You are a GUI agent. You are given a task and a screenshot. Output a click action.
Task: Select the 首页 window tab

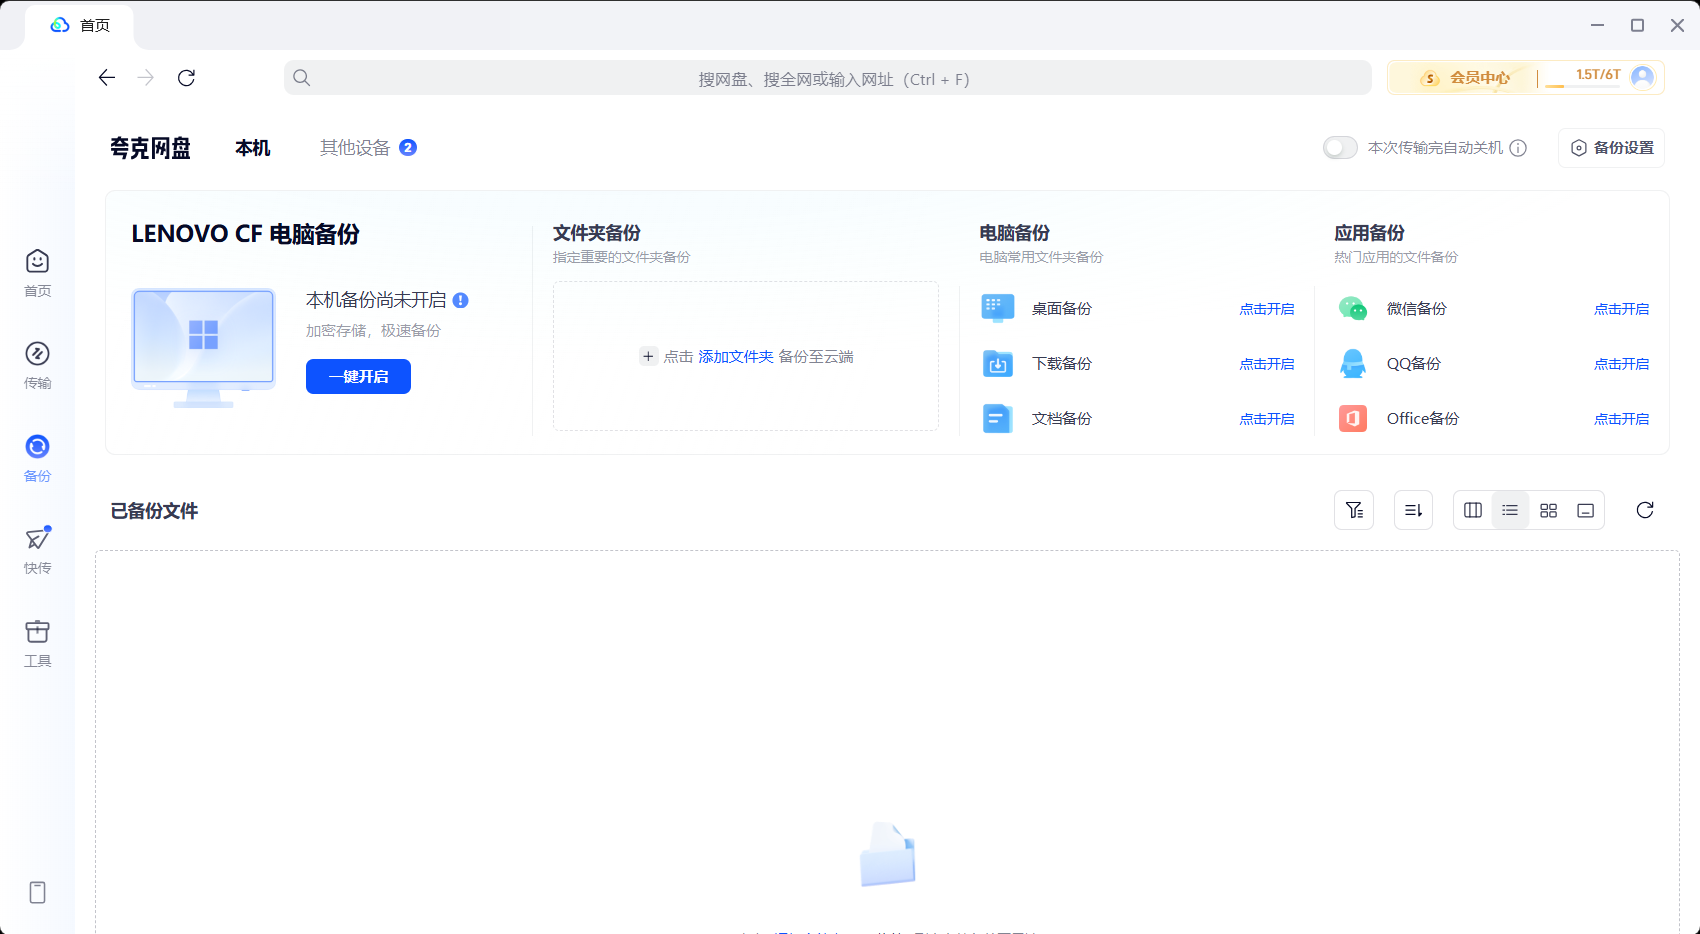80,25
